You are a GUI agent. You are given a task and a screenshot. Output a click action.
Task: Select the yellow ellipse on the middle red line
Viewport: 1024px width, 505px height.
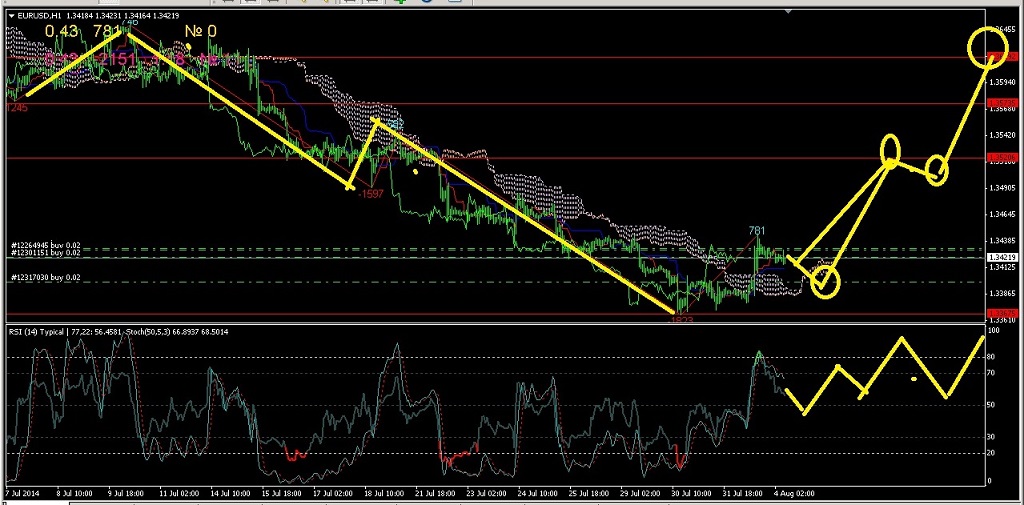(x=891, y=150)
